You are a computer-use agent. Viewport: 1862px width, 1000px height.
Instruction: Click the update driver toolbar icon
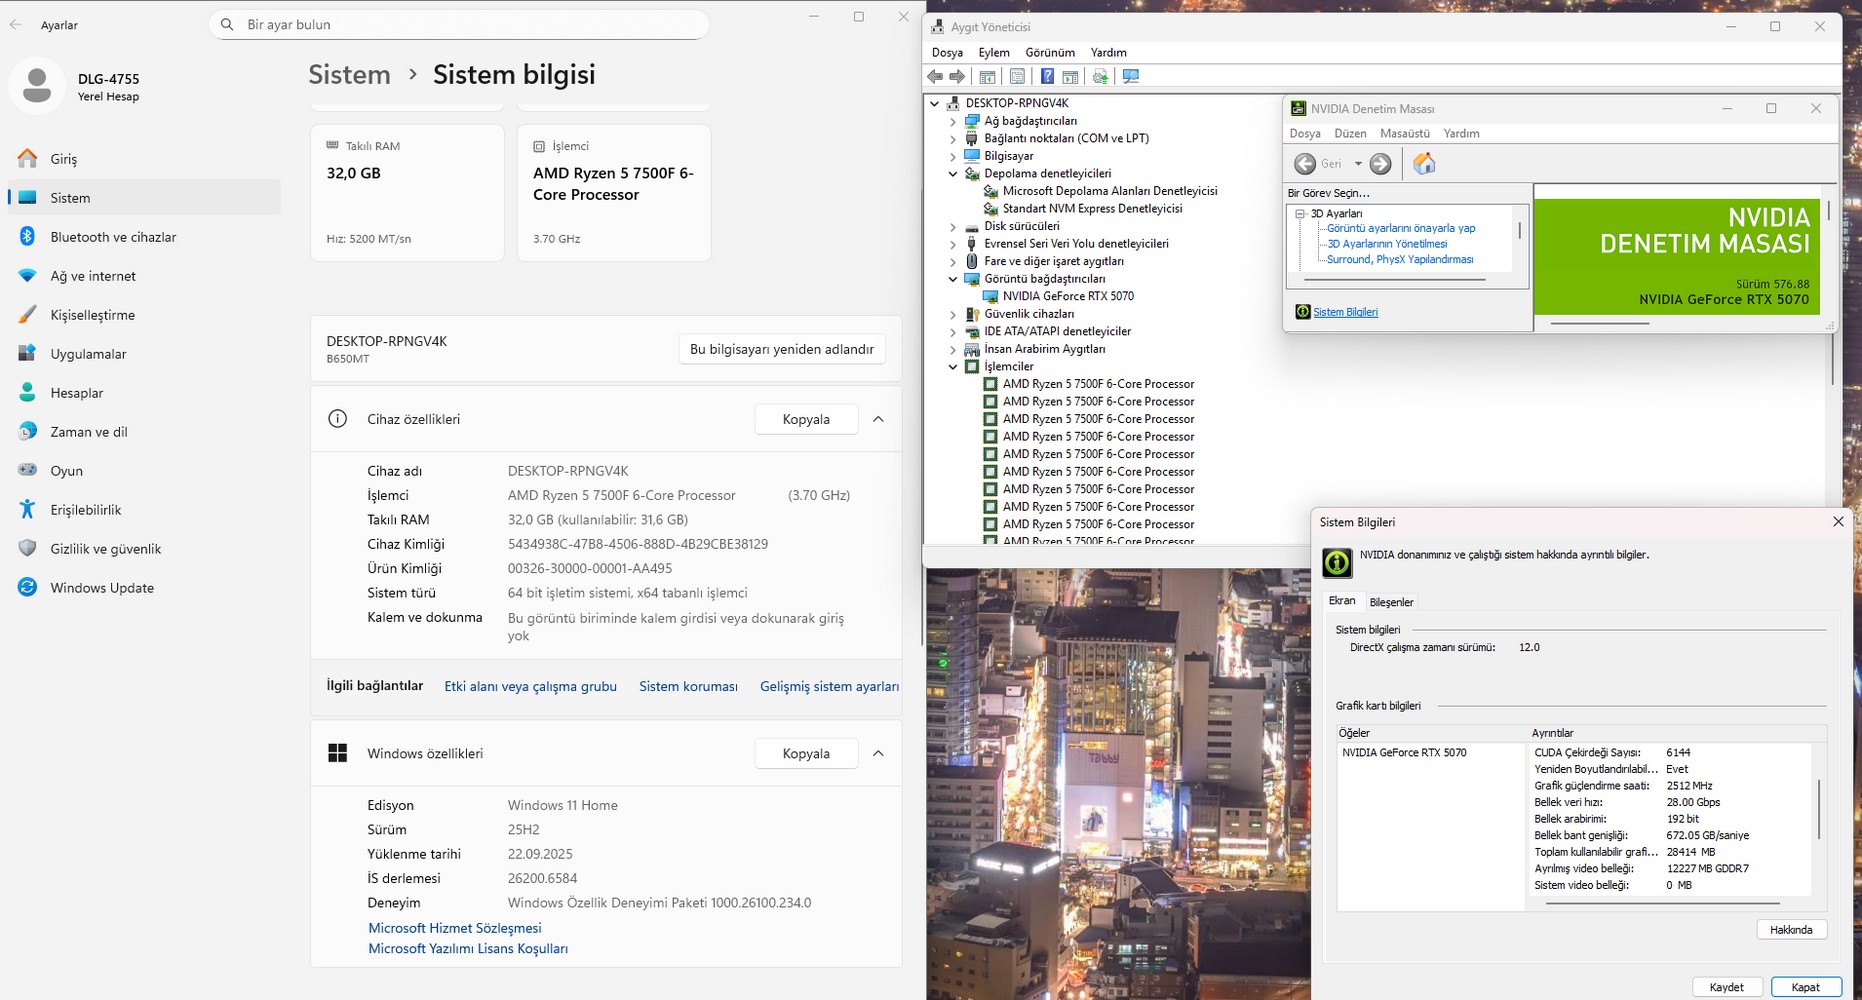click(1100, 77)
